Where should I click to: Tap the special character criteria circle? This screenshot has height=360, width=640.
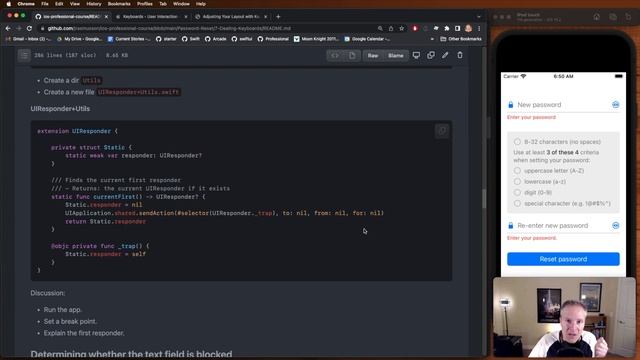tap(517, 203)
